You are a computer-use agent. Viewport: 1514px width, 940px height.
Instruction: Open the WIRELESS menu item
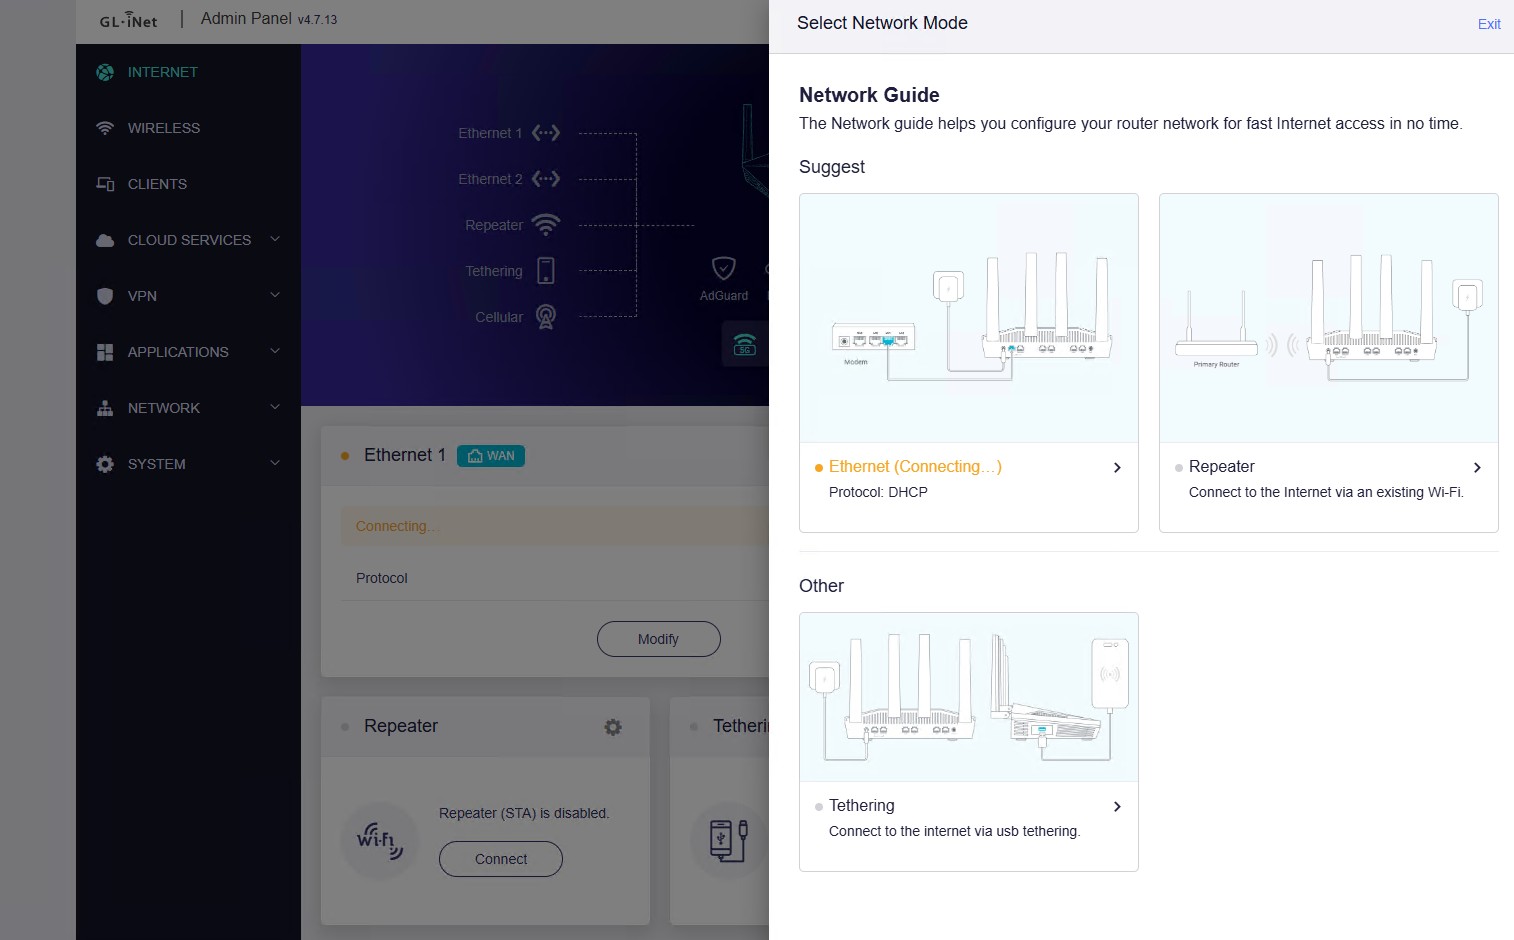pos(164,128)
